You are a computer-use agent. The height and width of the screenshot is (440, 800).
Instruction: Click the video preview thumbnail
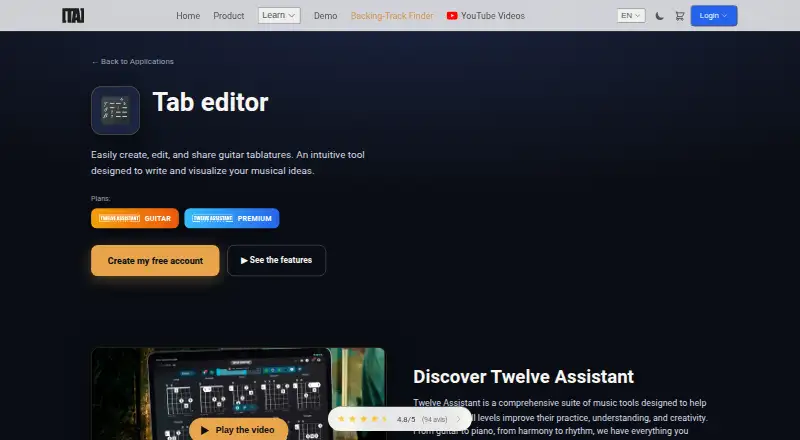point(238,394)
